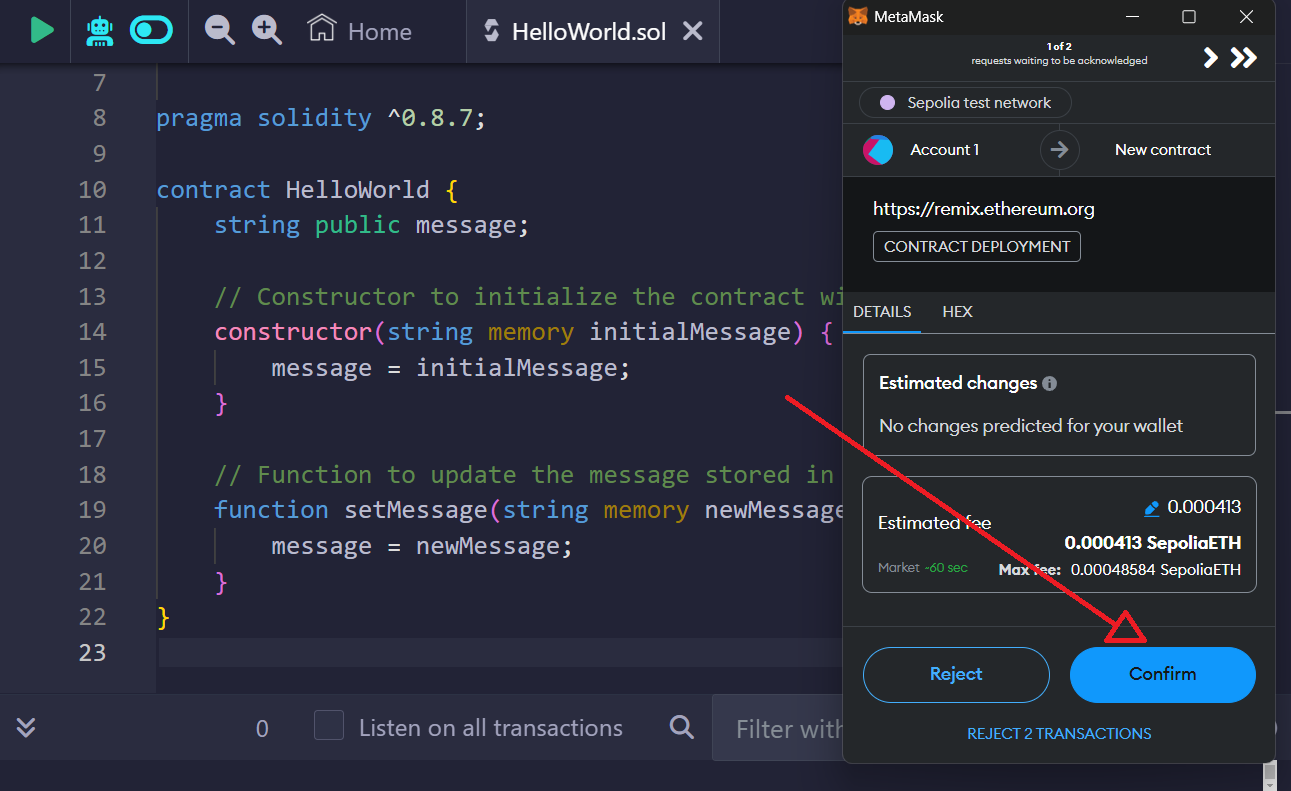Open the RemixAI robot assistant icon
The height and width of the screenshot is (791, 1291).
pos(100,31)
